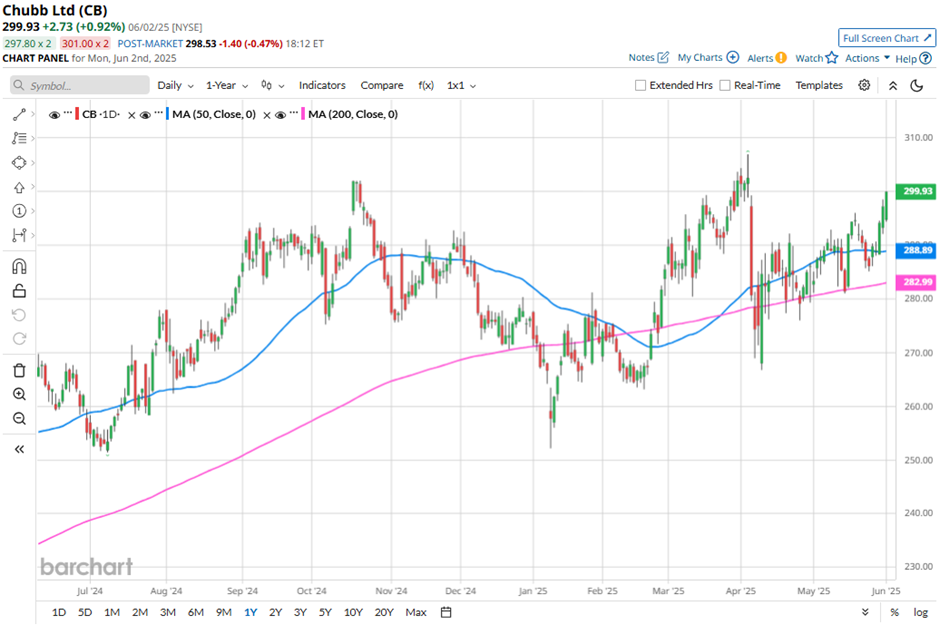Select the measure range tool
The height and width of the screenshot is (625, 940).
pos(19,235)
